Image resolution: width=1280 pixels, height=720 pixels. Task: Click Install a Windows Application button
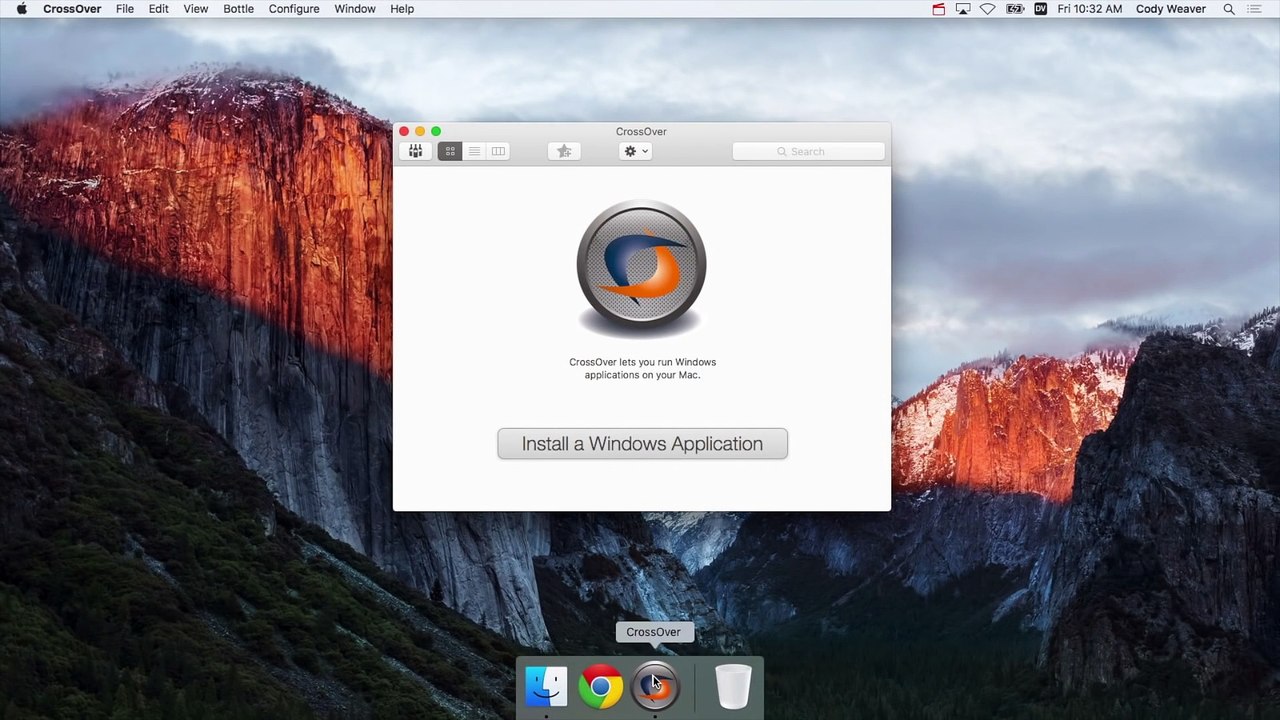tap(642, 444)
